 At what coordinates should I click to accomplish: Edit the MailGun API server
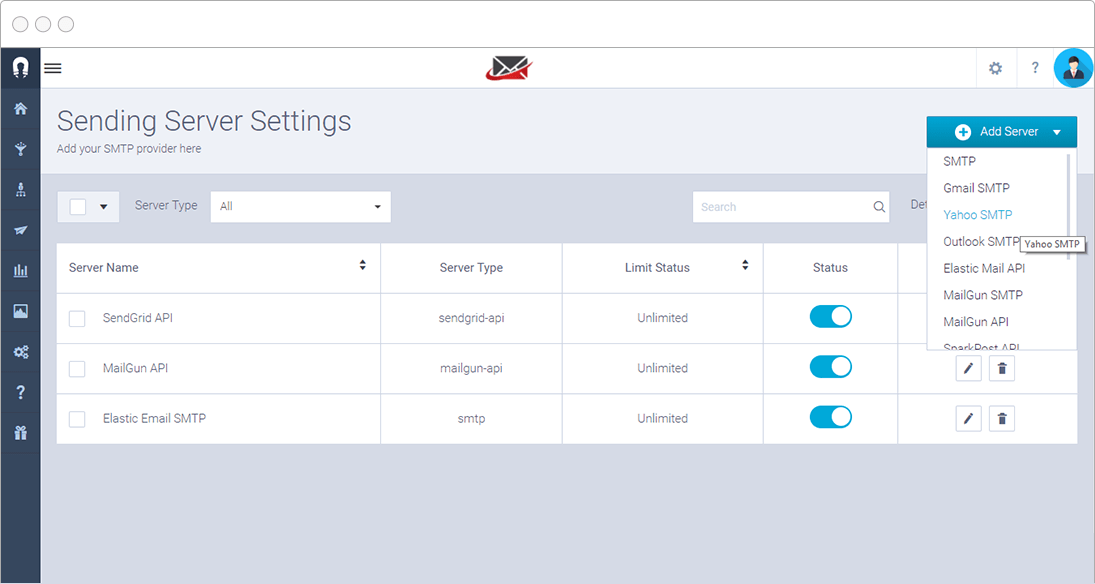968,368
